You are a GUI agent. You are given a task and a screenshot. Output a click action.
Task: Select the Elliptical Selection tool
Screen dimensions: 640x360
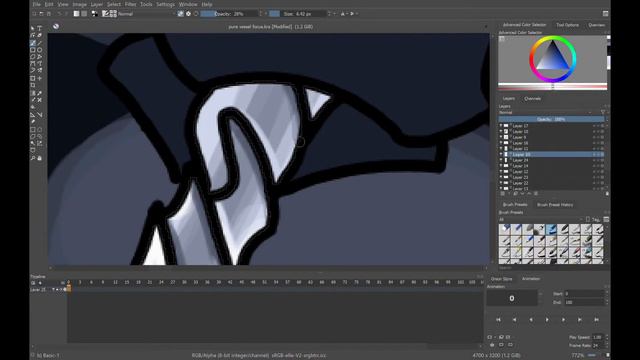coord(40,130)
